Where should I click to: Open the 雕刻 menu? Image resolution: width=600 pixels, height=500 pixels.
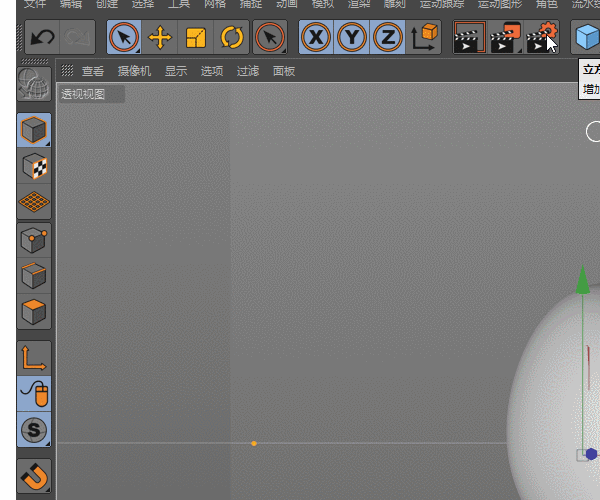coord(395,4)
